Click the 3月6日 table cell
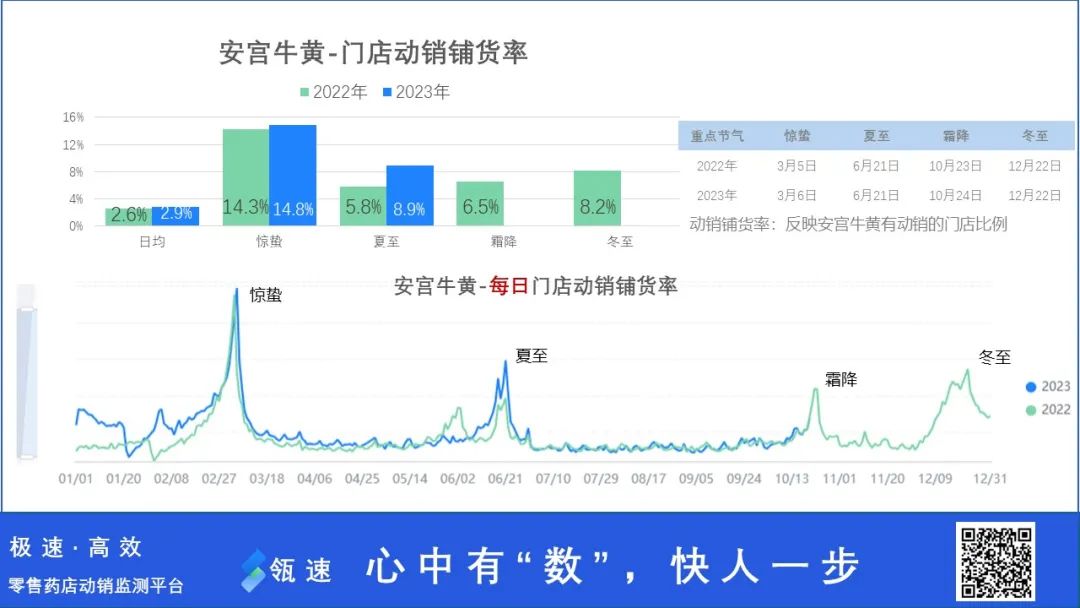Viewport: 1080px width, 608px height. [797, 196]
